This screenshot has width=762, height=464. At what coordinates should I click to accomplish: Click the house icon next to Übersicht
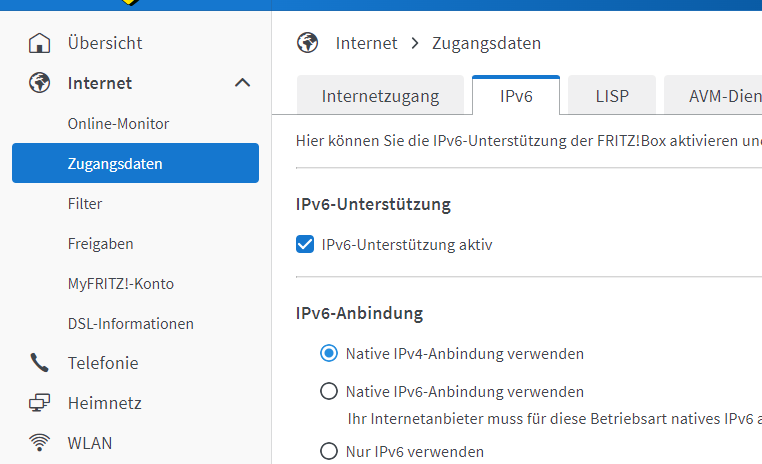pyautogui.click(x=40, y=43)
